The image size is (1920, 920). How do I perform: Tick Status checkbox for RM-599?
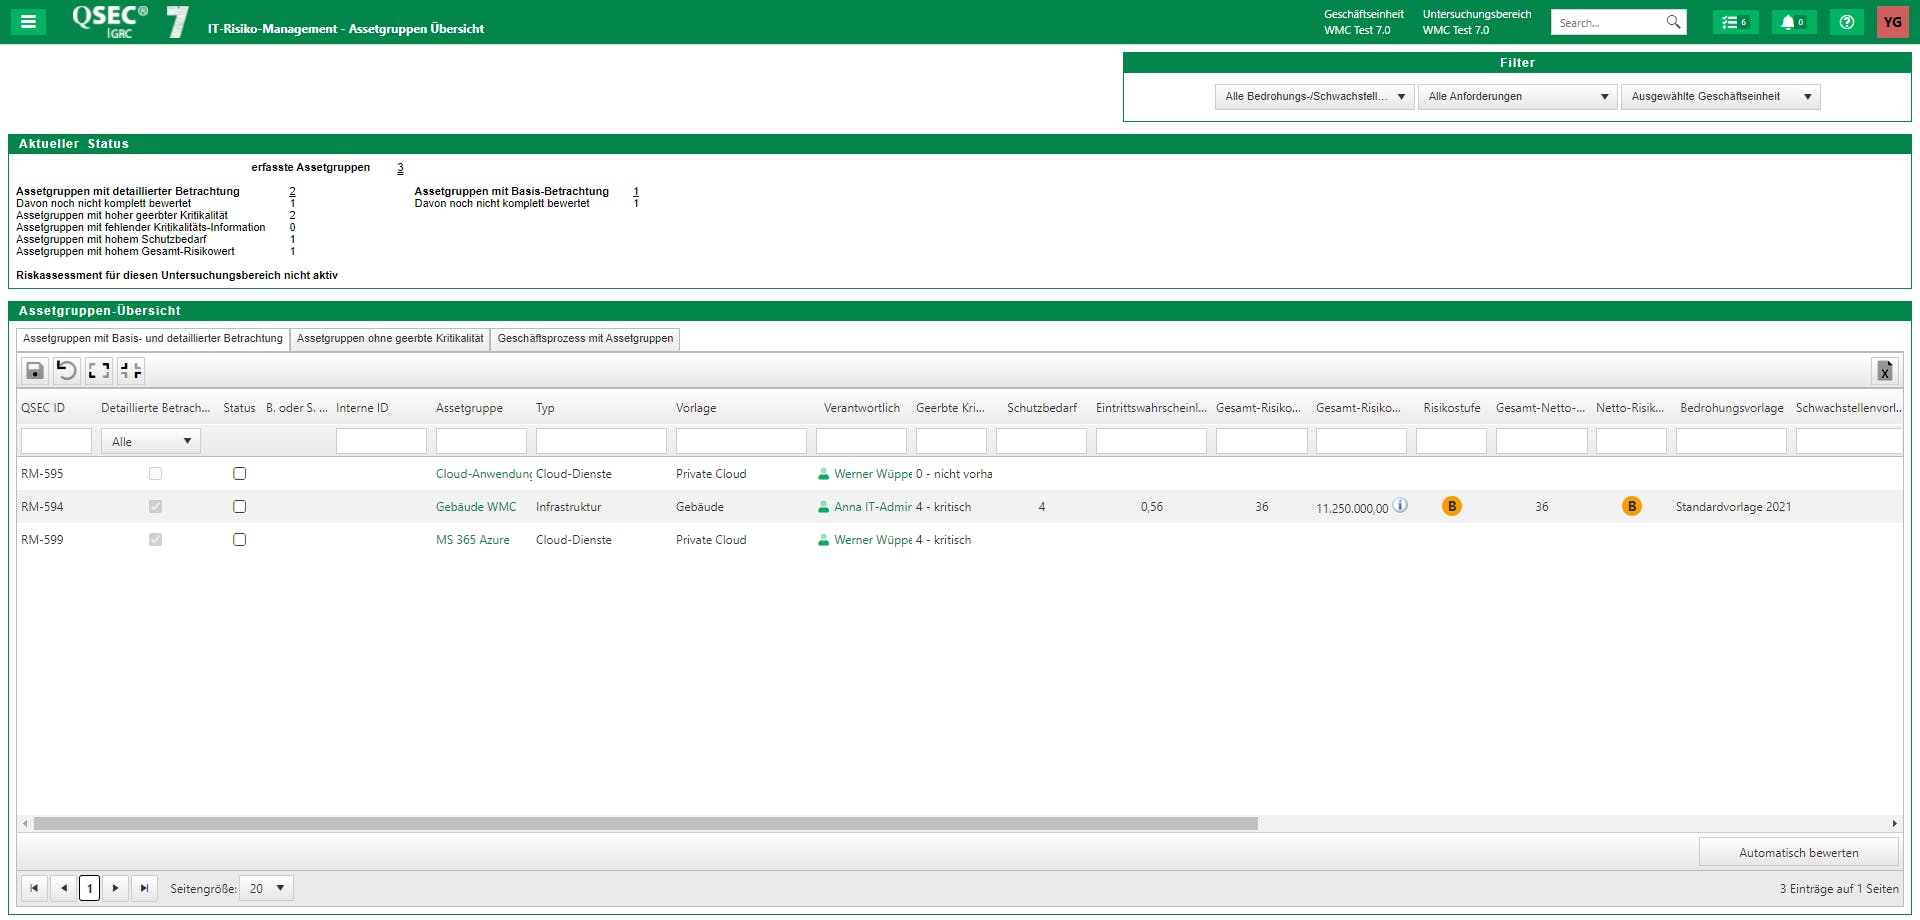pyautogui.click(x=240, y=540)
